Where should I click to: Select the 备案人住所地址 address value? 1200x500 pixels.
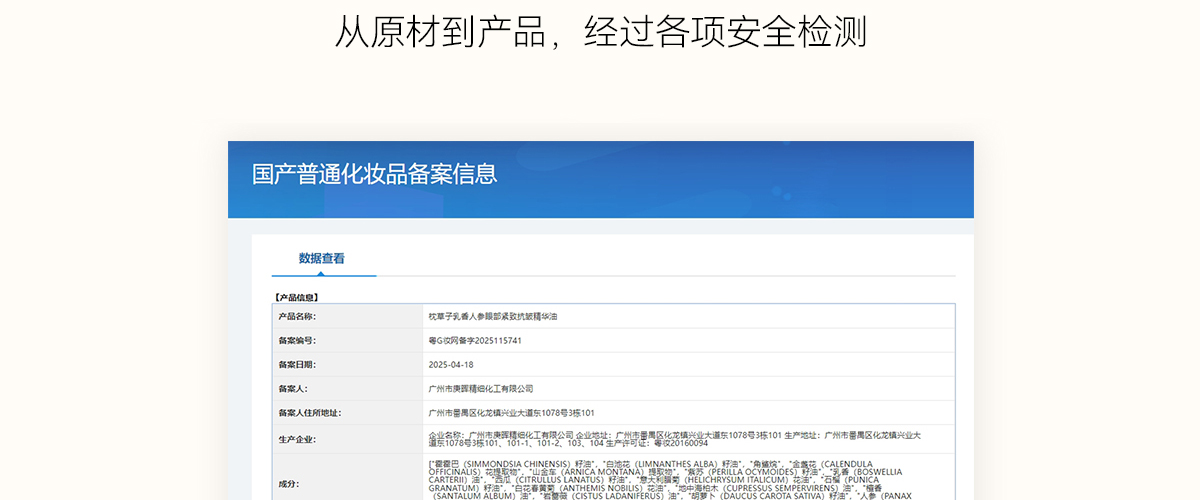click(511, 412)
